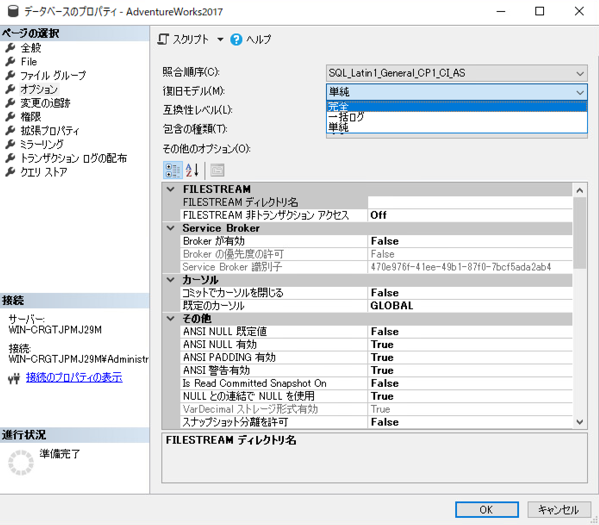Choose 単純 in the open dropdown list
599x525 pixels.
[457, 127]
